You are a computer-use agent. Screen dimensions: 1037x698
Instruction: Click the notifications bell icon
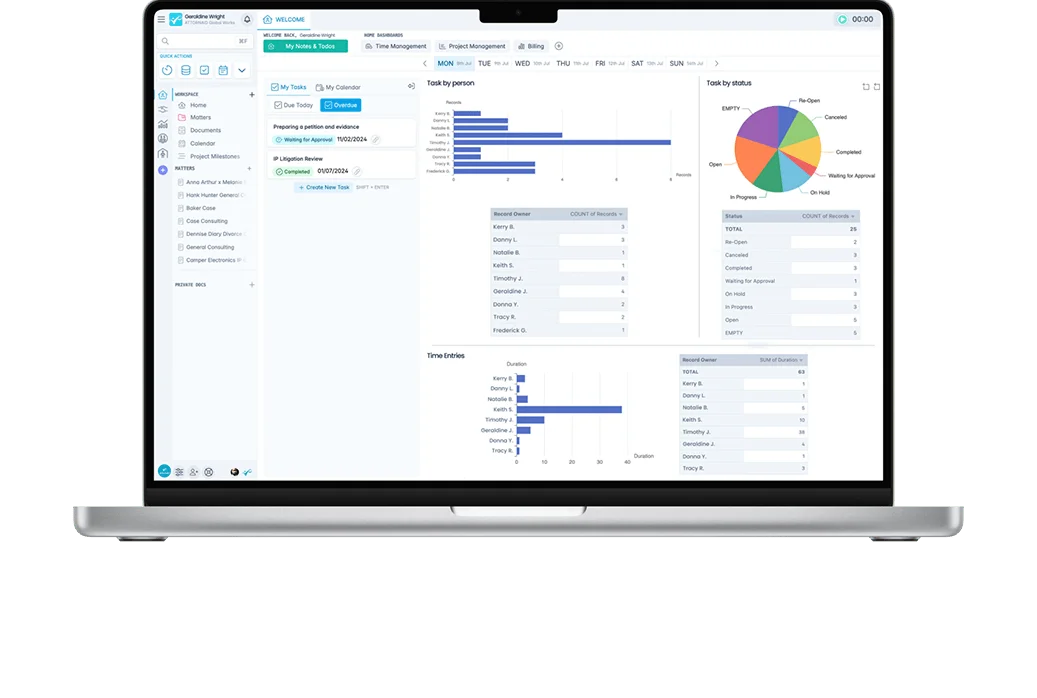[x=247, y=19]
